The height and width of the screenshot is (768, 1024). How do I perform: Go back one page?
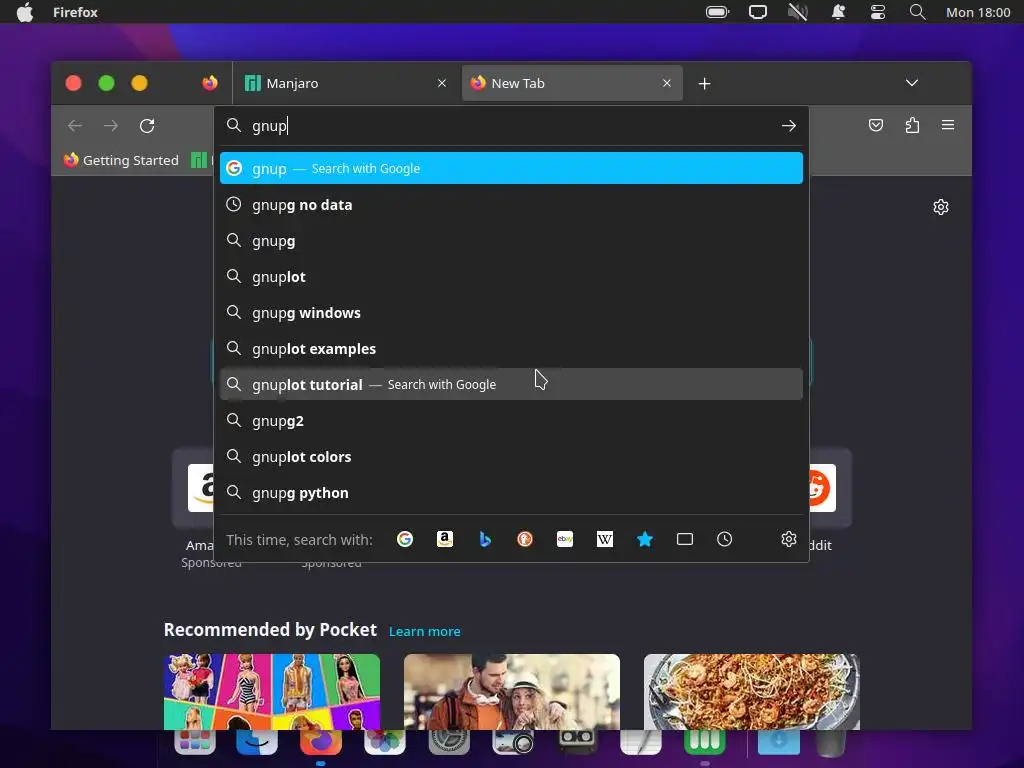tap(75, 126)
